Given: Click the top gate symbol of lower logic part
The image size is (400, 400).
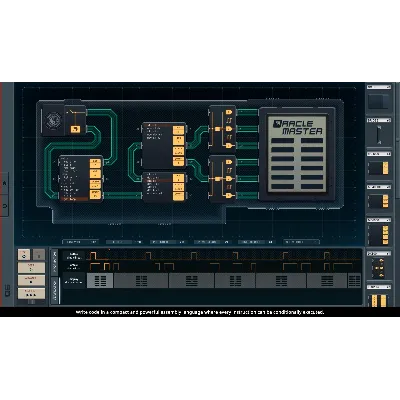Looking at the screenshot, I should click(x=229, y=162).
